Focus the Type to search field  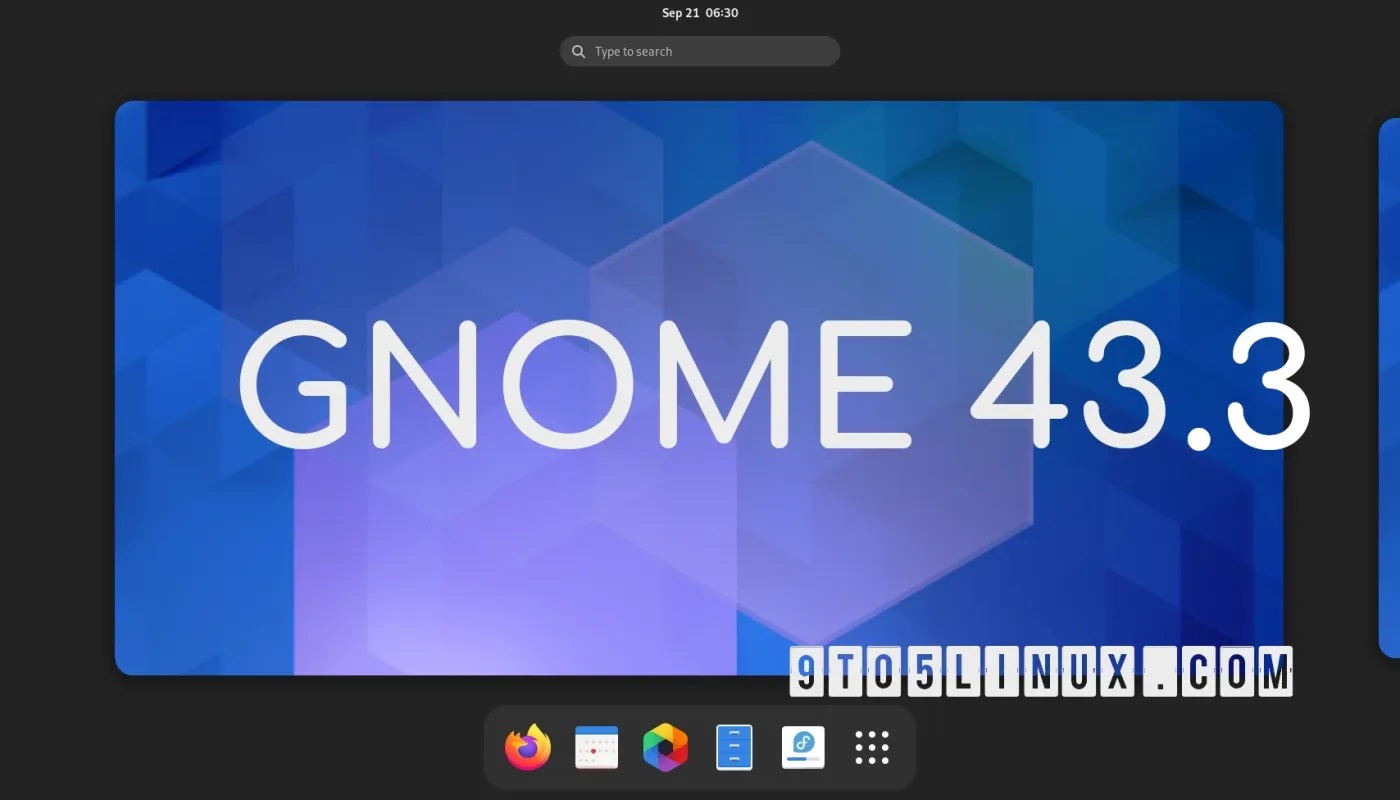700,51
